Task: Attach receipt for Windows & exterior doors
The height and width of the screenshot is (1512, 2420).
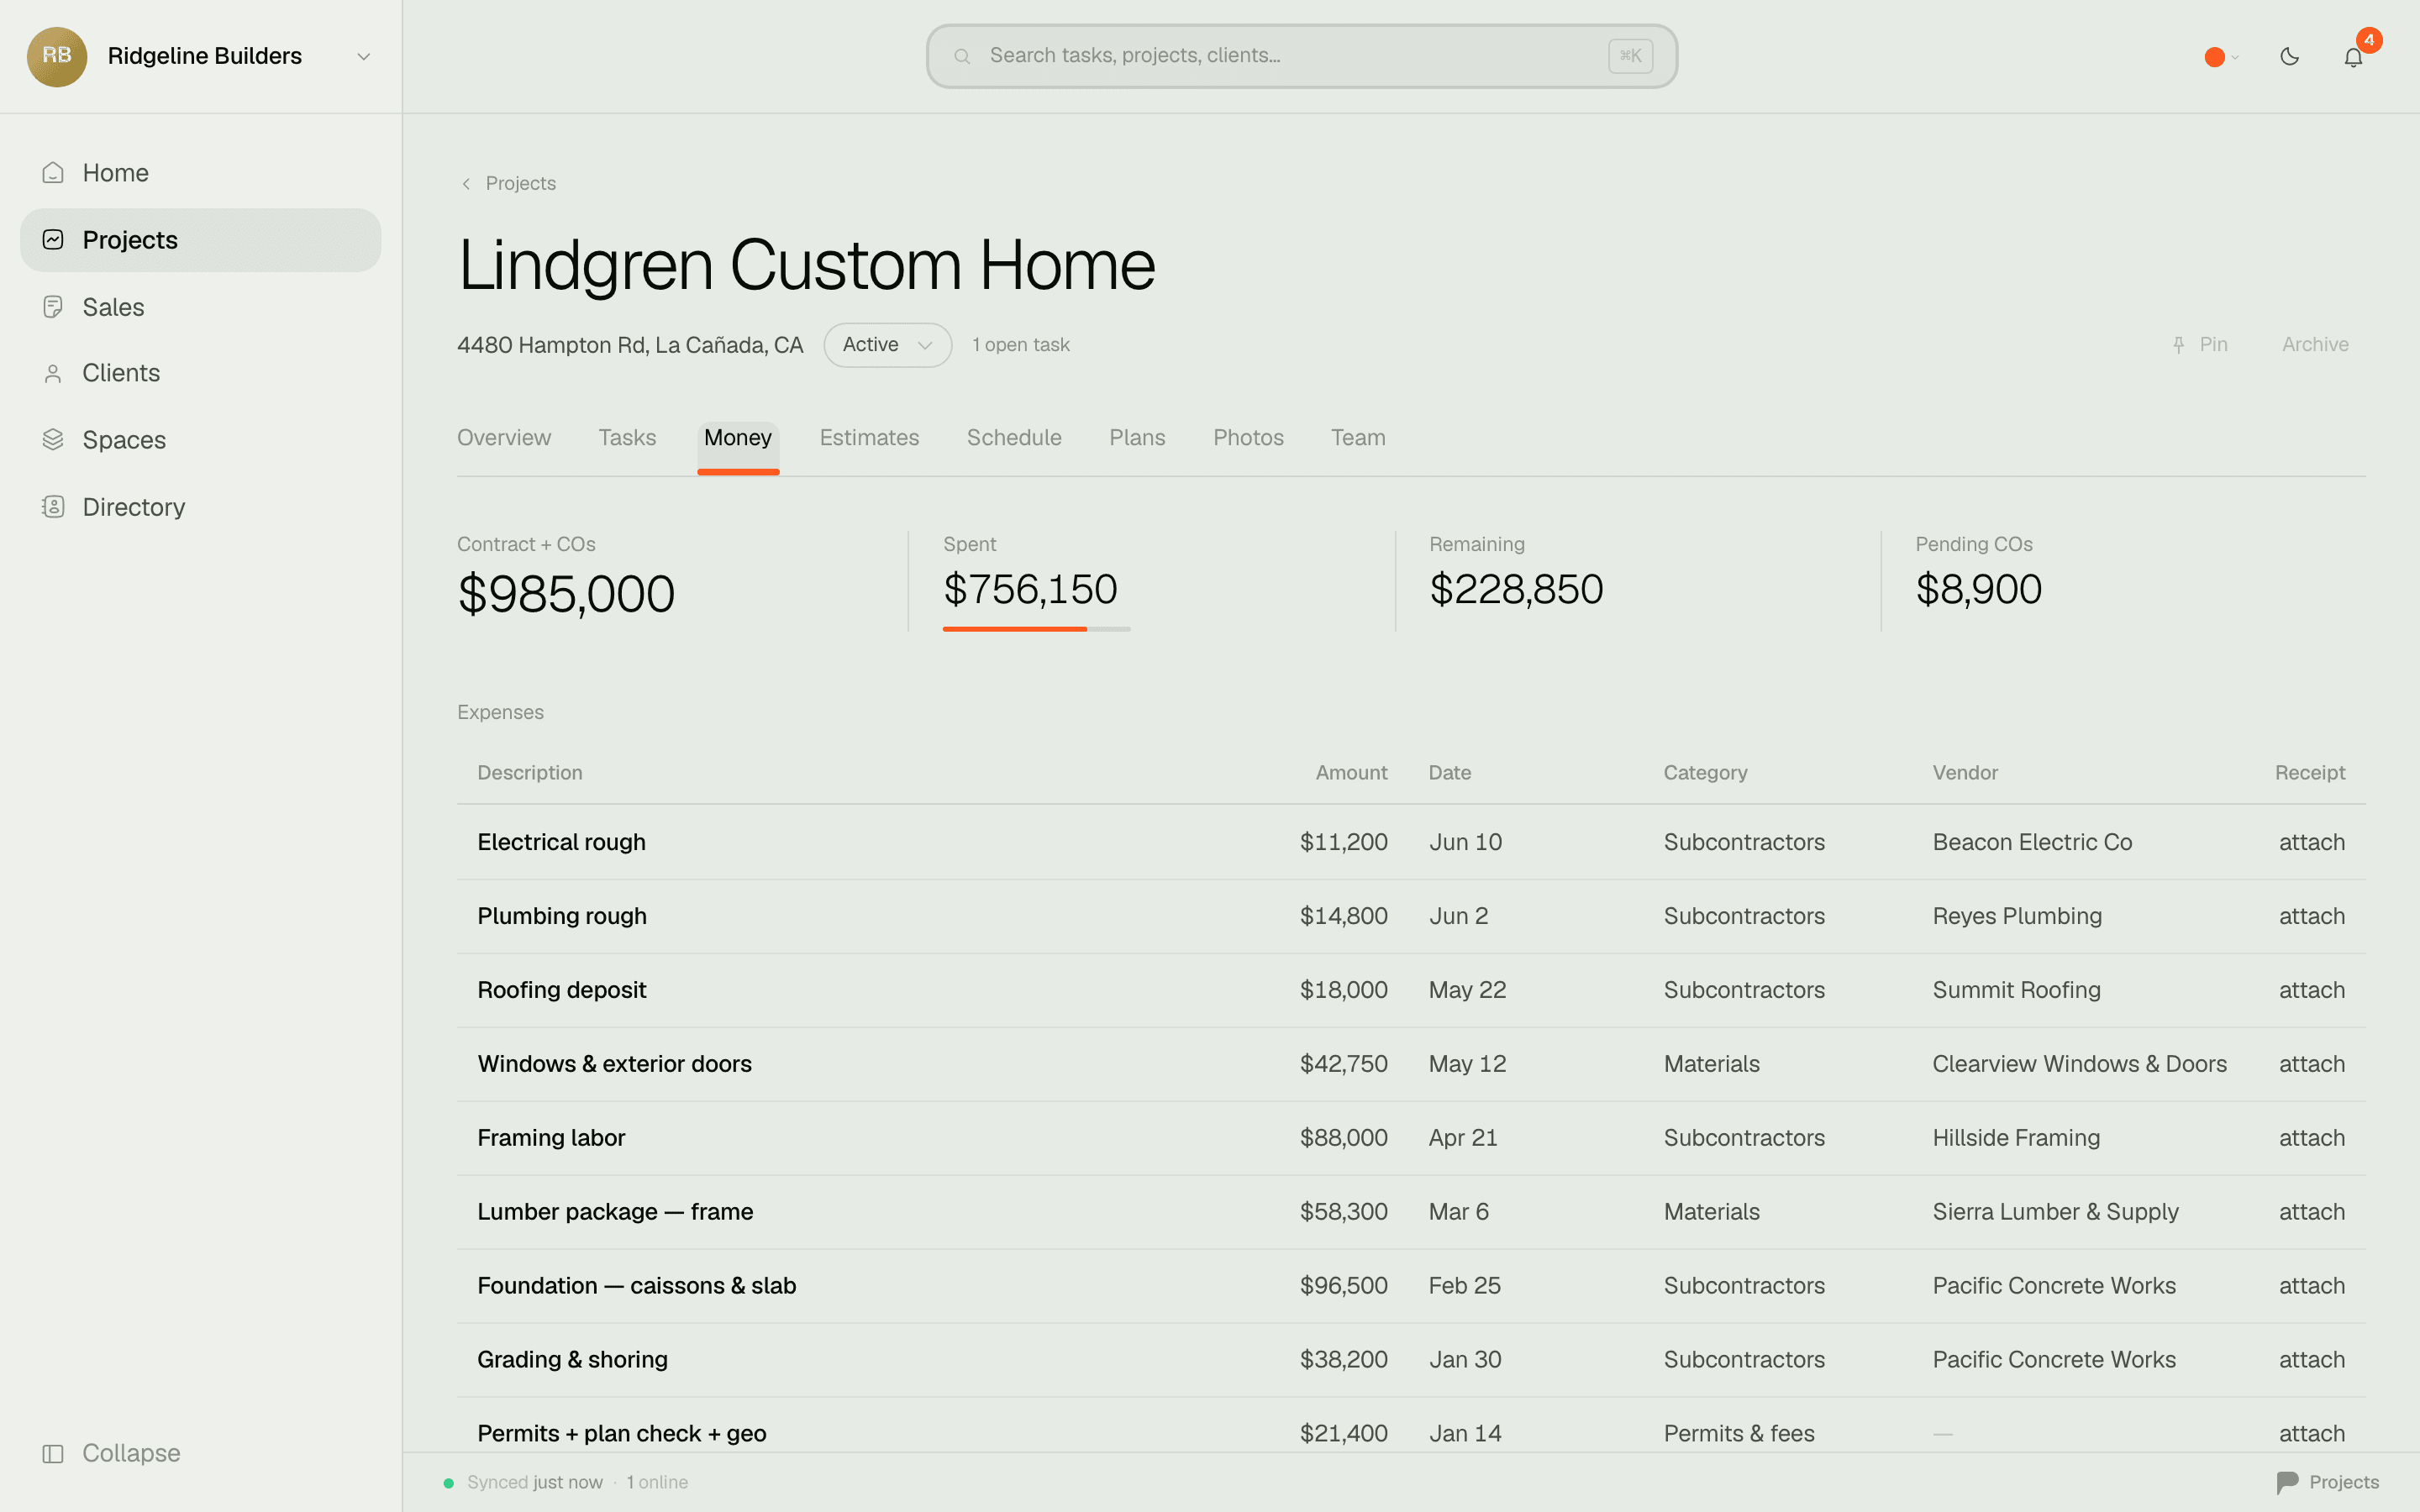Action: [x=2311, y=1065]
